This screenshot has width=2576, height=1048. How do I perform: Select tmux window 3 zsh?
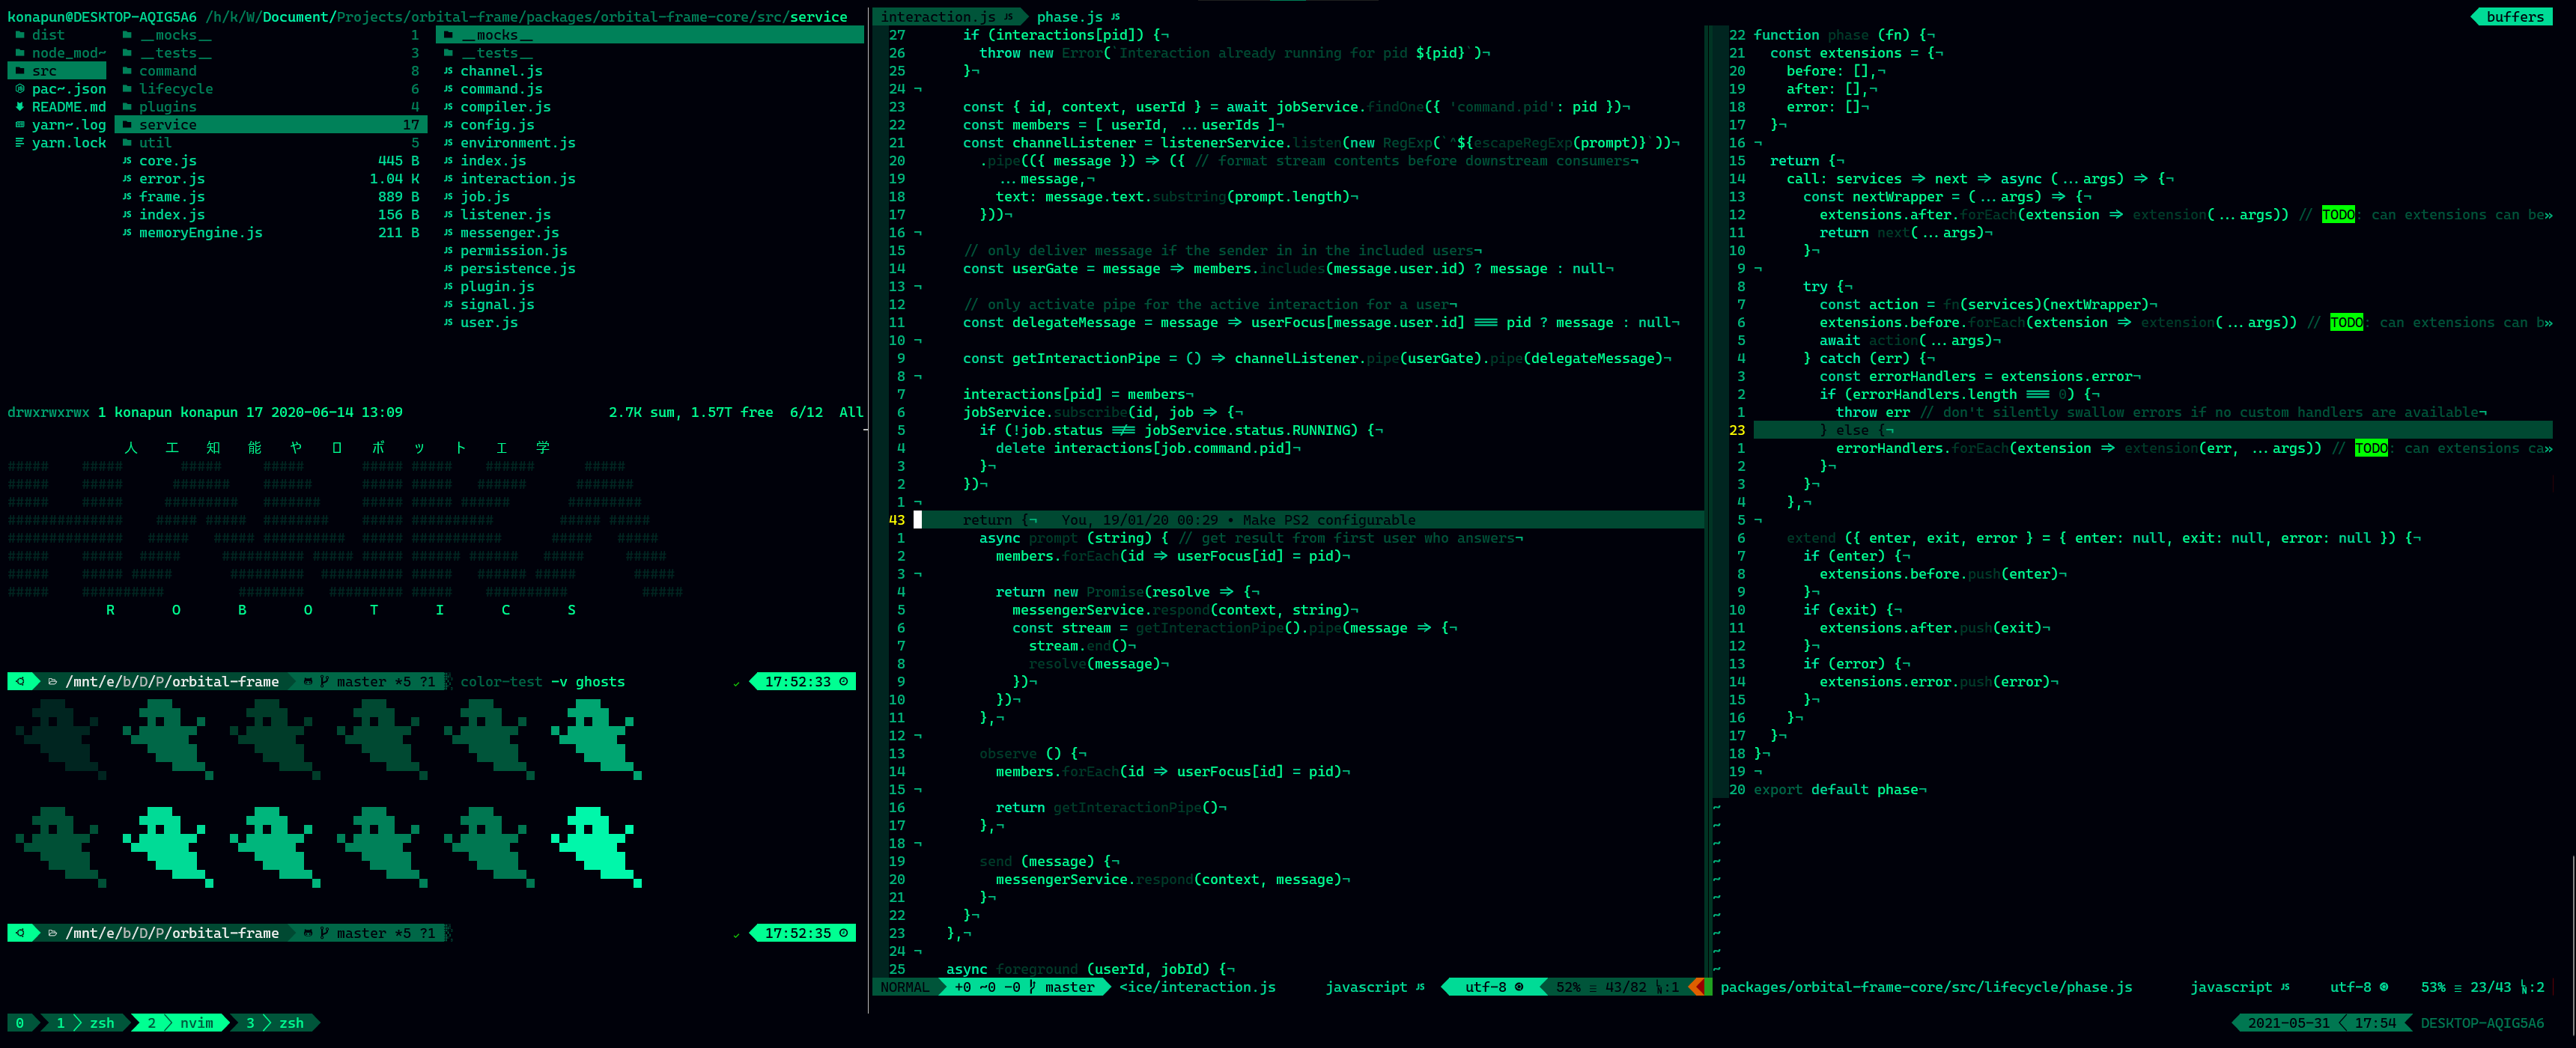(275, 1023)
